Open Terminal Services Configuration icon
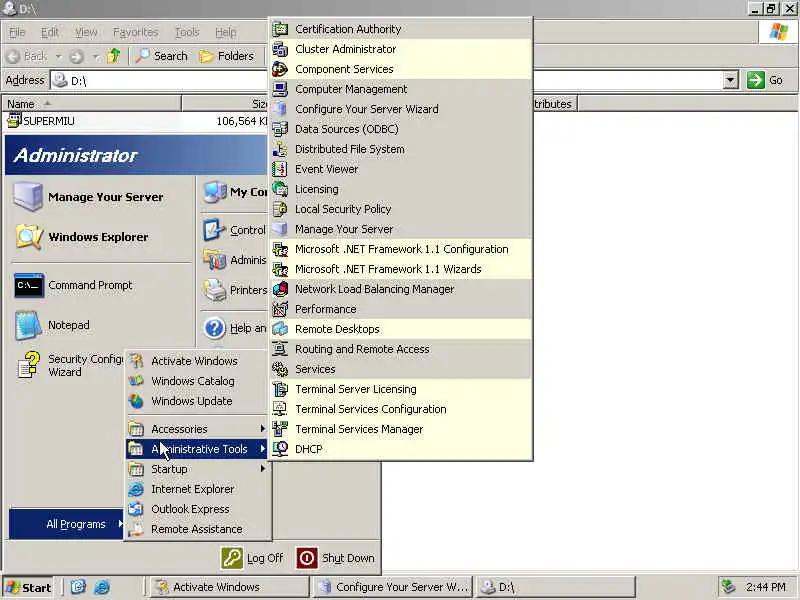The image size is (800, 600). coord(280,409)
